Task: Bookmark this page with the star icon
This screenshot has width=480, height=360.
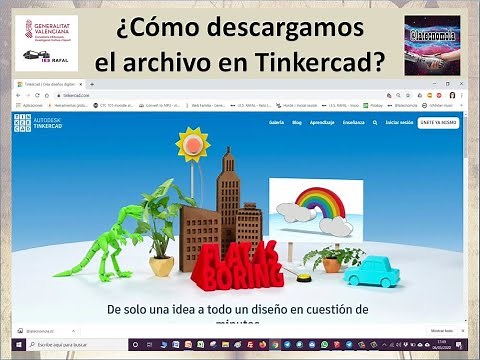Action: coord(408,95)
